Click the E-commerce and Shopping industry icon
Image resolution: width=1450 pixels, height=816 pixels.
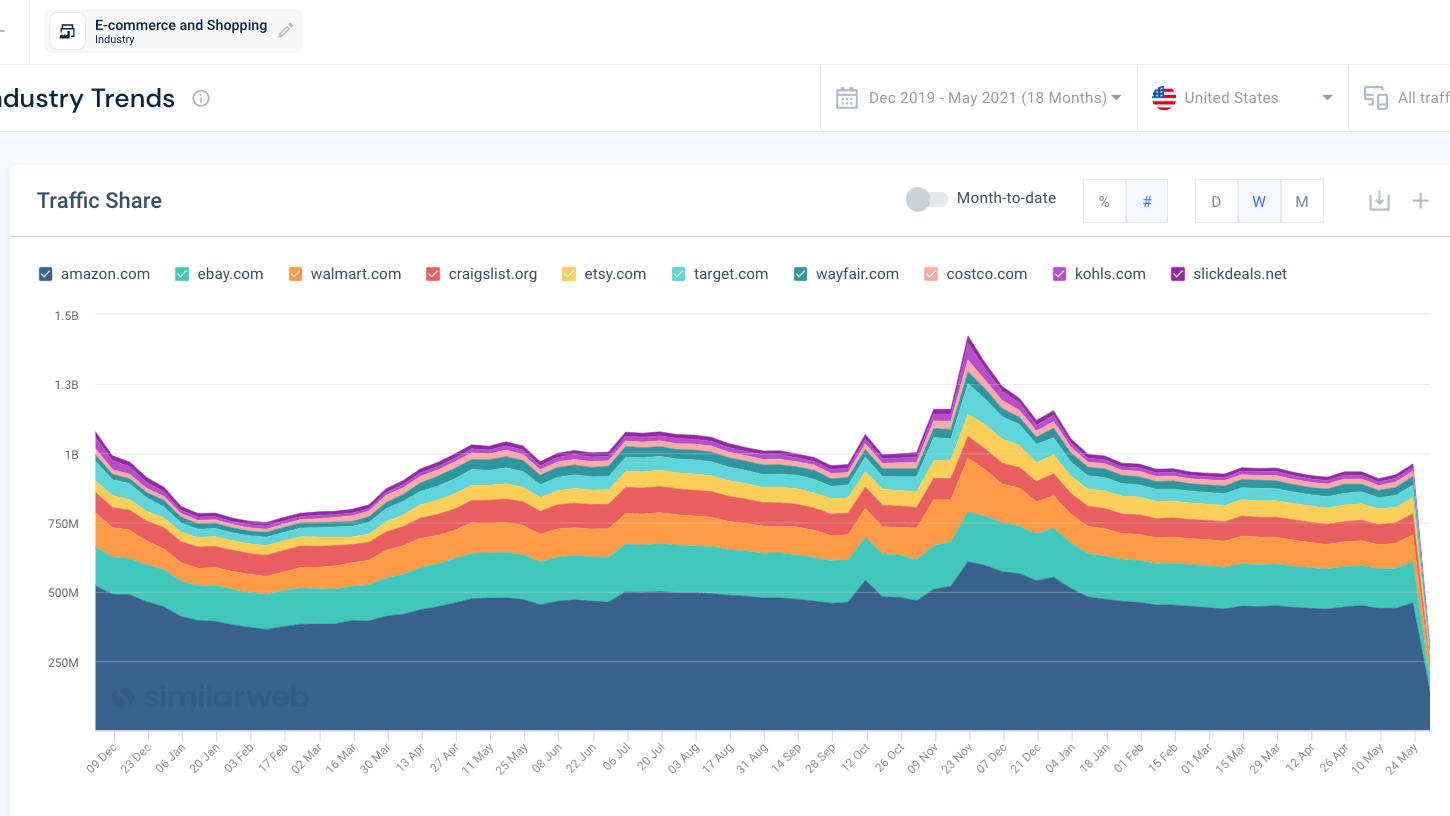[x=67, y=31]
